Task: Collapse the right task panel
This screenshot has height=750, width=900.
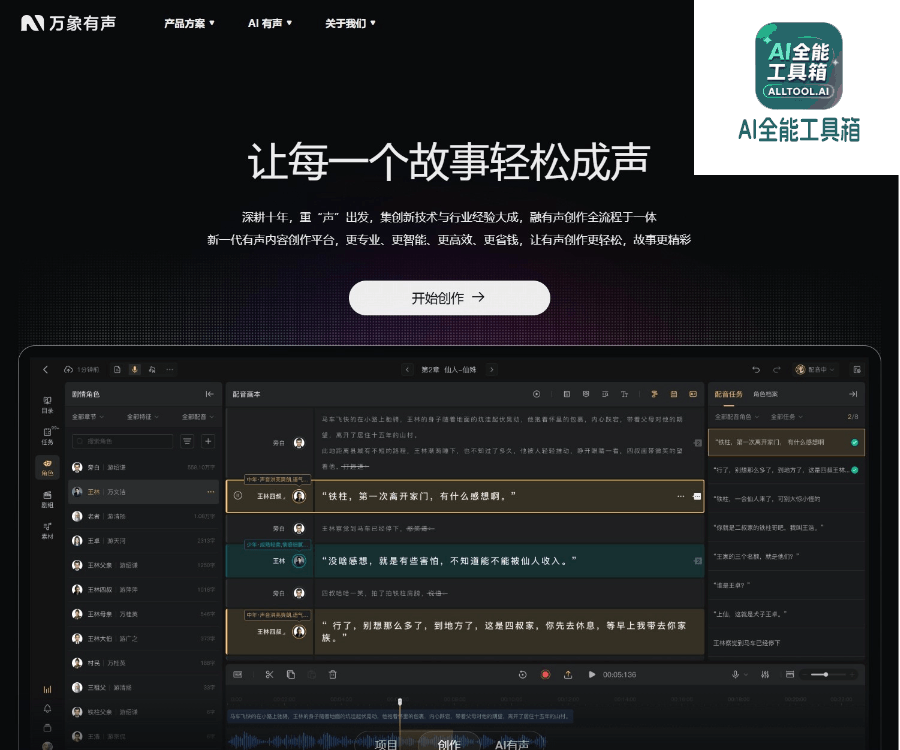Action: coord(854,394)
